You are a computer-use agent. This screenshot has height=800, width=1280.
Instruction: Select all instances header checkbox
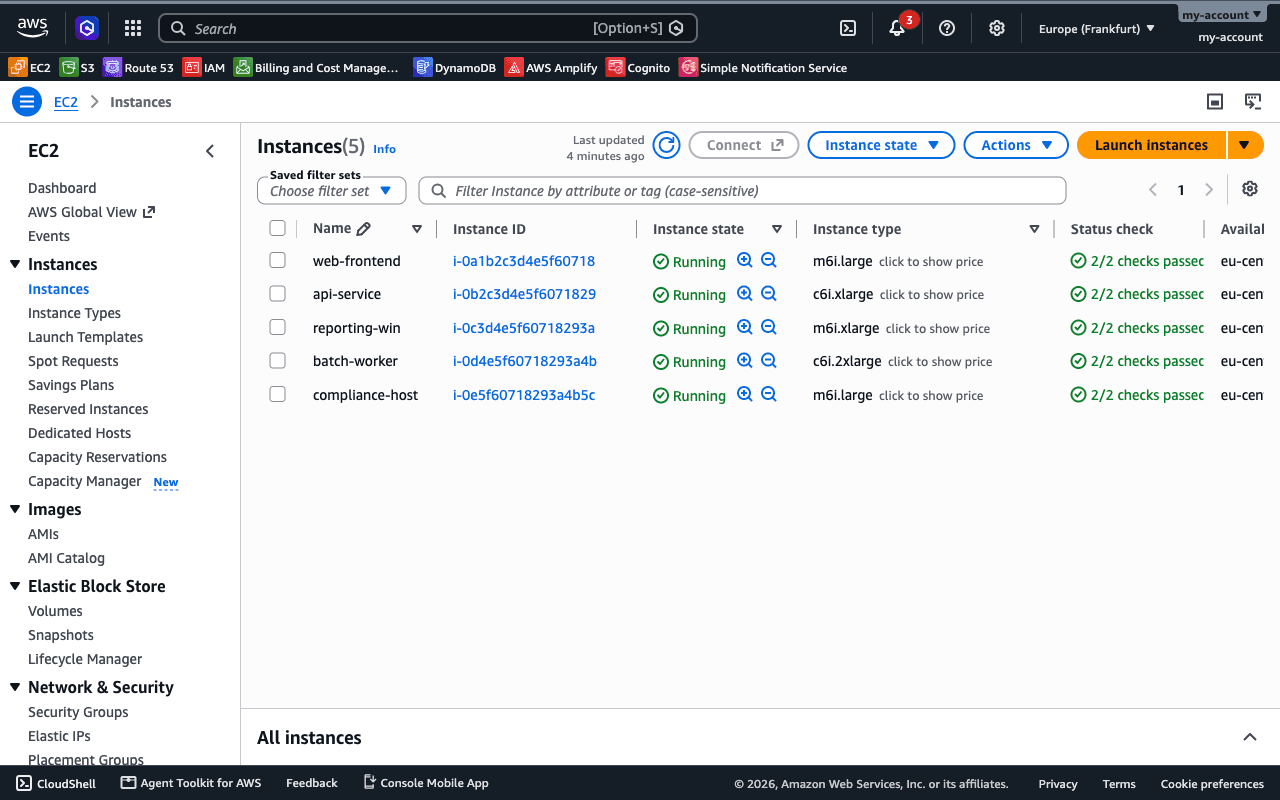278,229
